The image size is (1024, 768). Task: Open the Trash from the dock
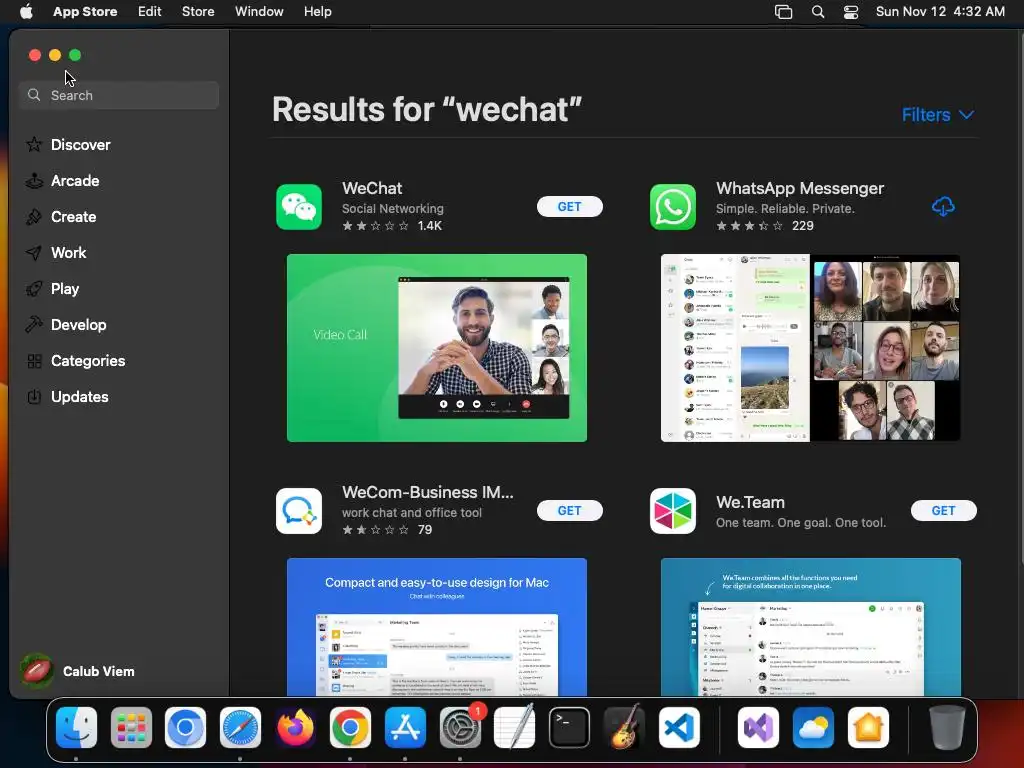[x=947, y=727]
